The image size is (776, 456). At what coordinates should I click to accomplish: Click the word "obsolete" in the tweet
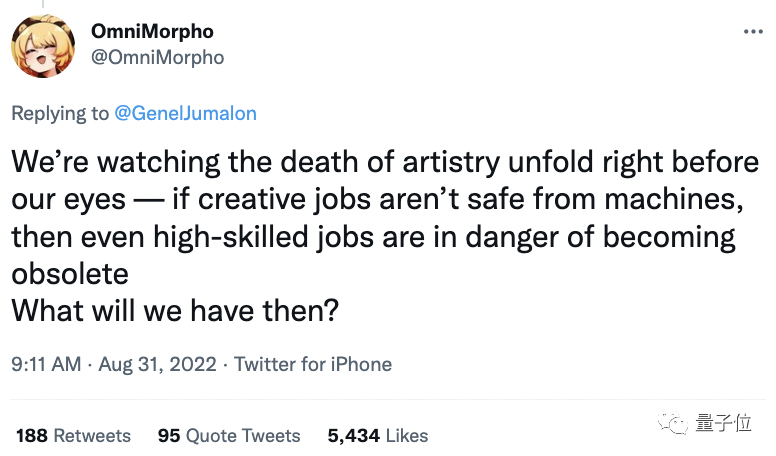(x=73, y=274)
